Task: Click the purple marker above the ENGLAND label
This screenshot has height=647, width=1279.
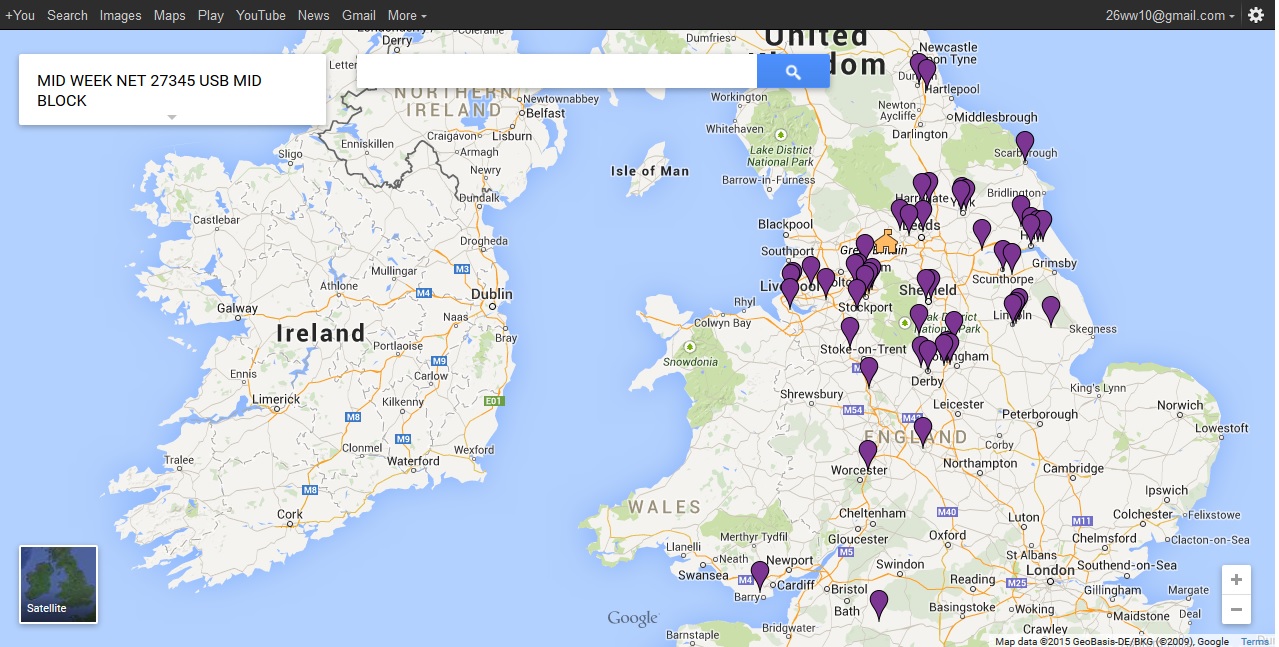Action: 923,432
